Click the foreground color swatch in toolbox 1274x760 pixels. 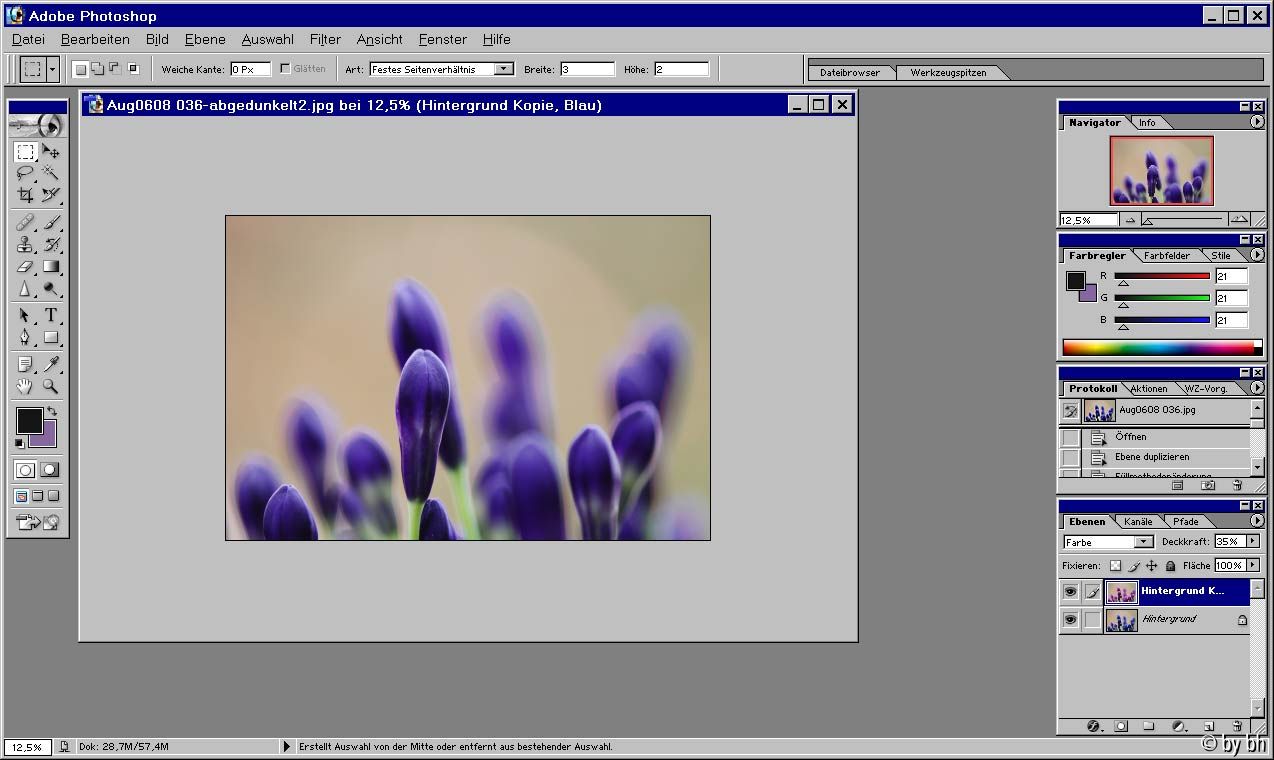[x=28, y=421]
